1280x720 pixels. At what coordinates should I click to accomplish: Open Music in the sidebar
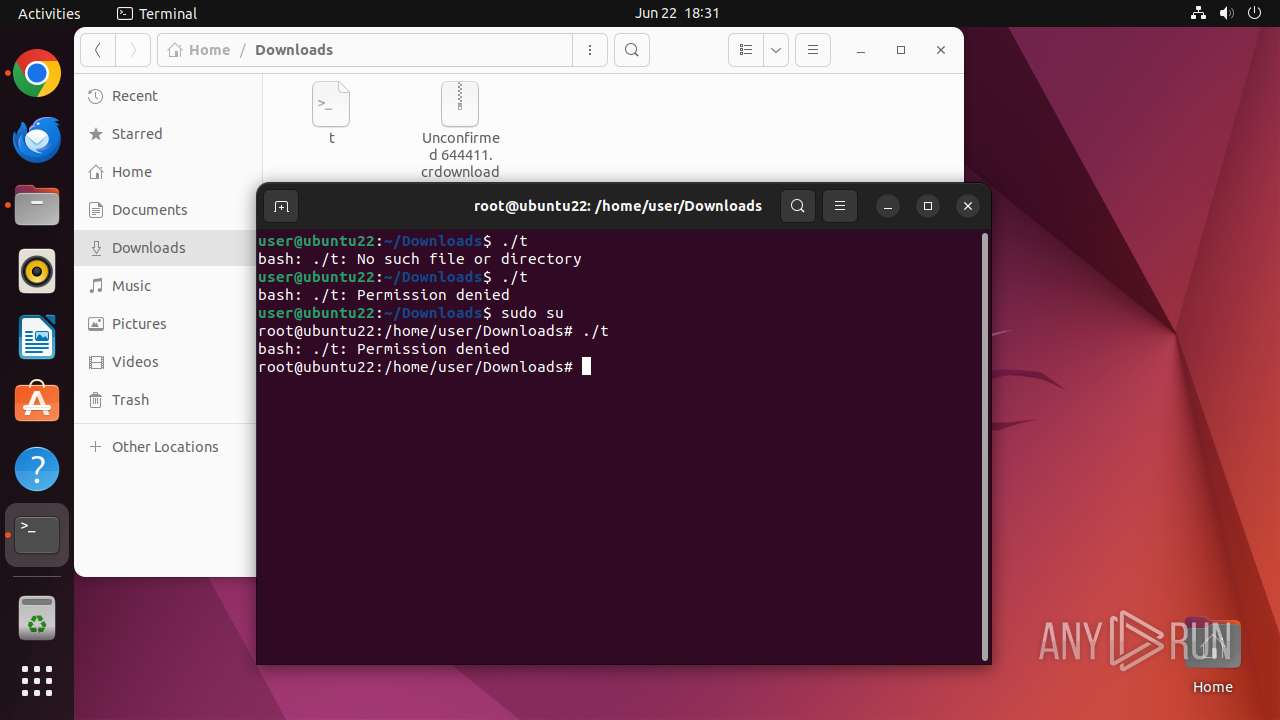[x=165, y=286]
